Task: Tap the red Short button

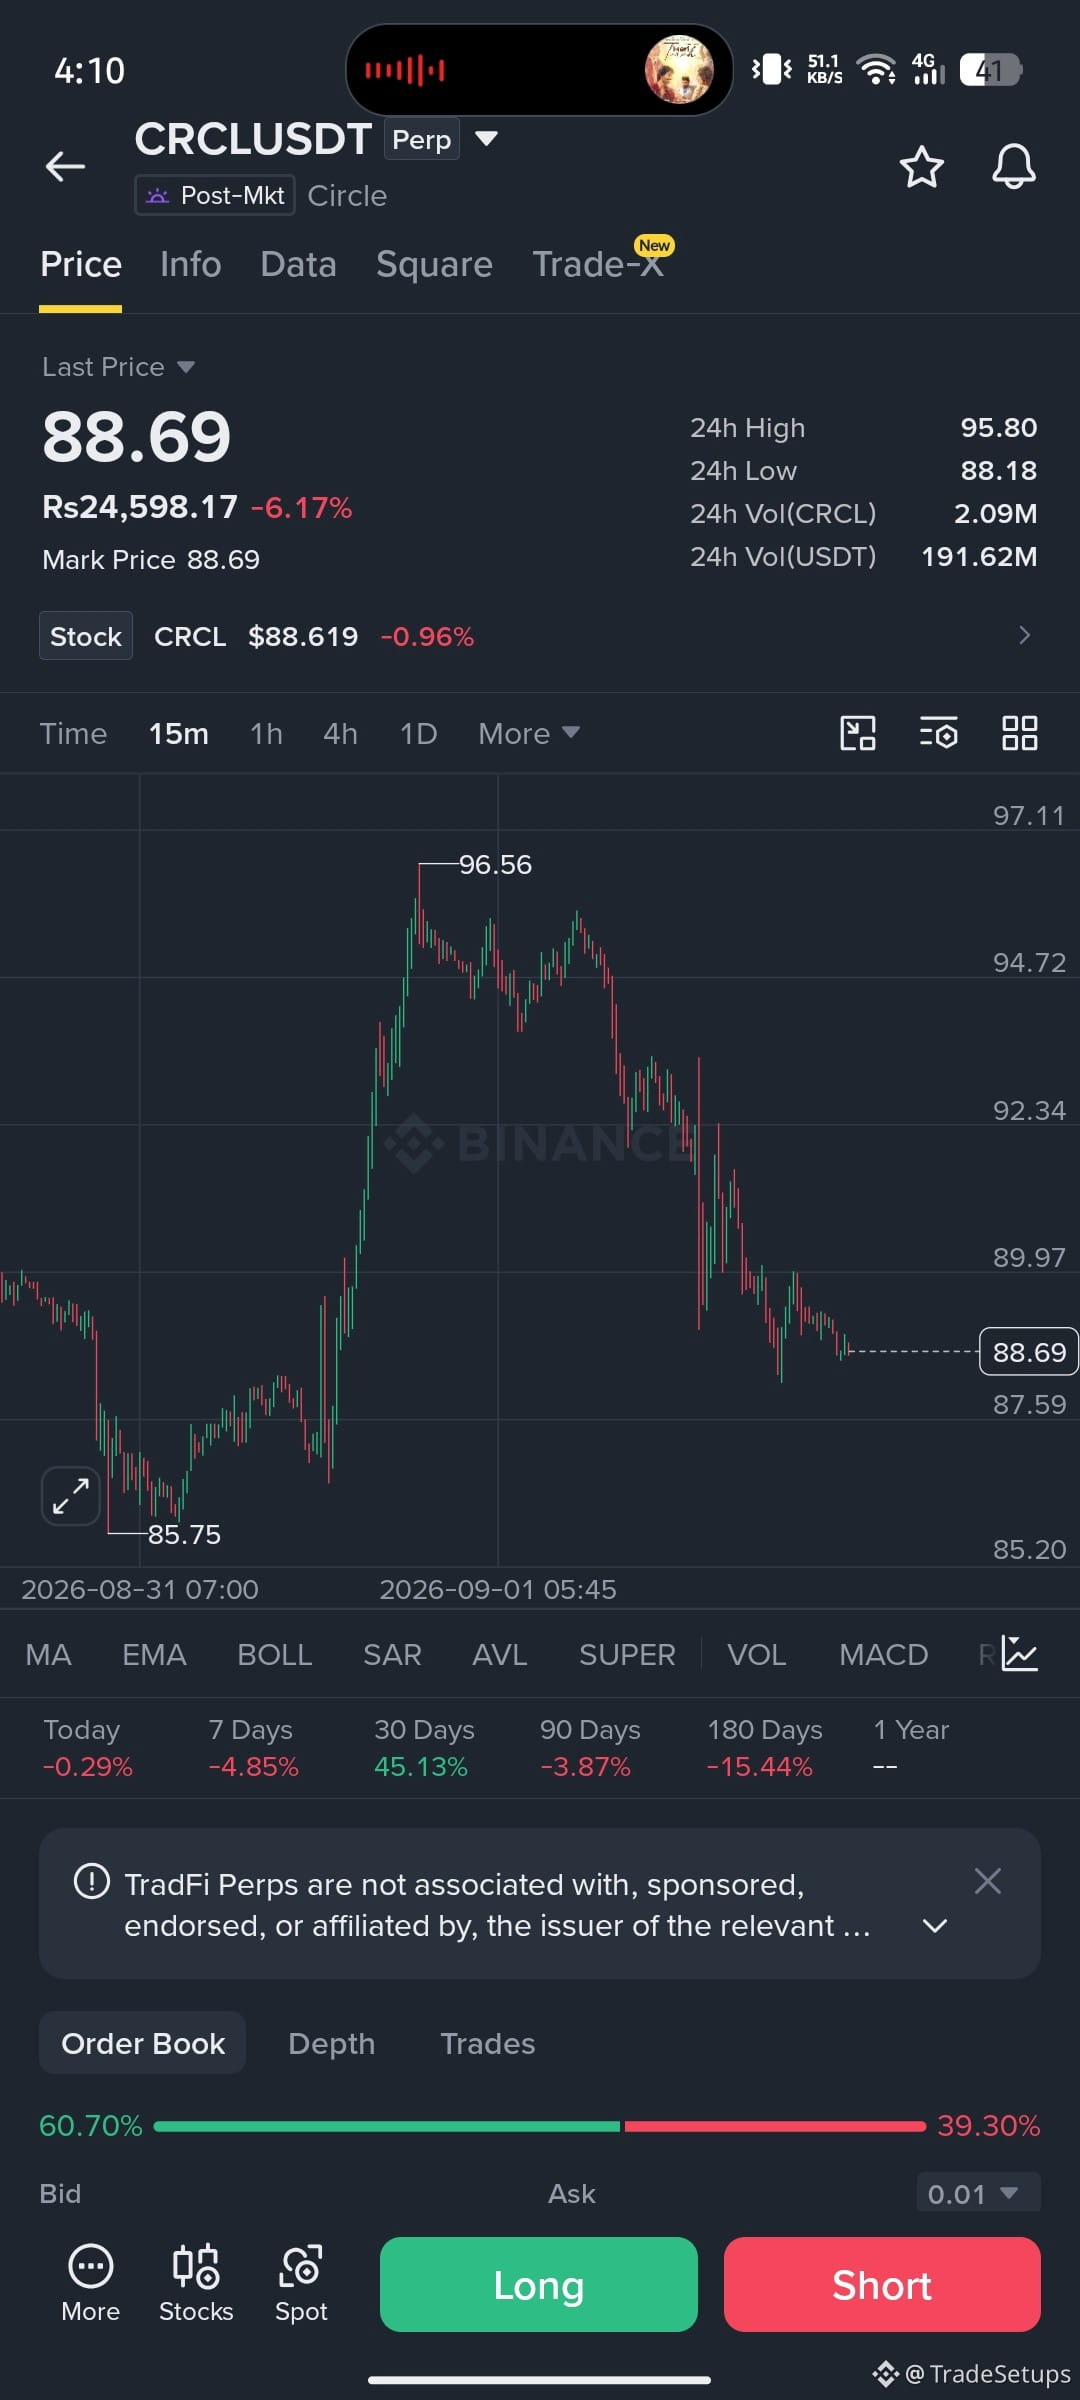Action: tap(882, 2284)
